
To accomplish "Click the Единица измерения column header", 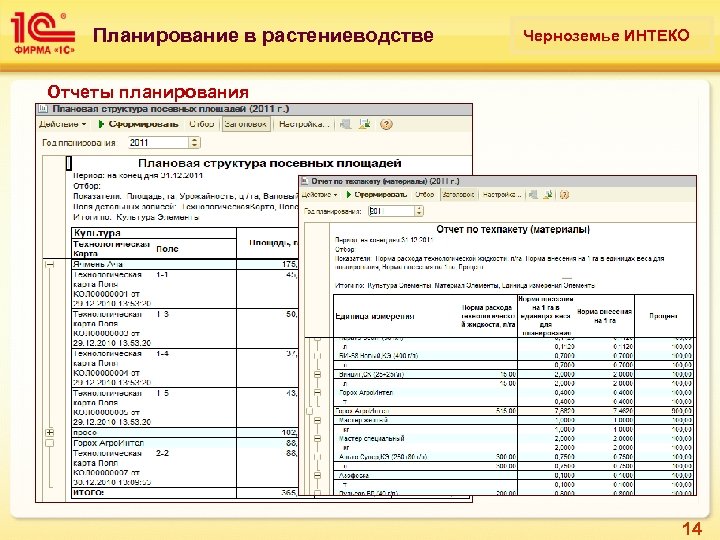I will tap(375, 316).
